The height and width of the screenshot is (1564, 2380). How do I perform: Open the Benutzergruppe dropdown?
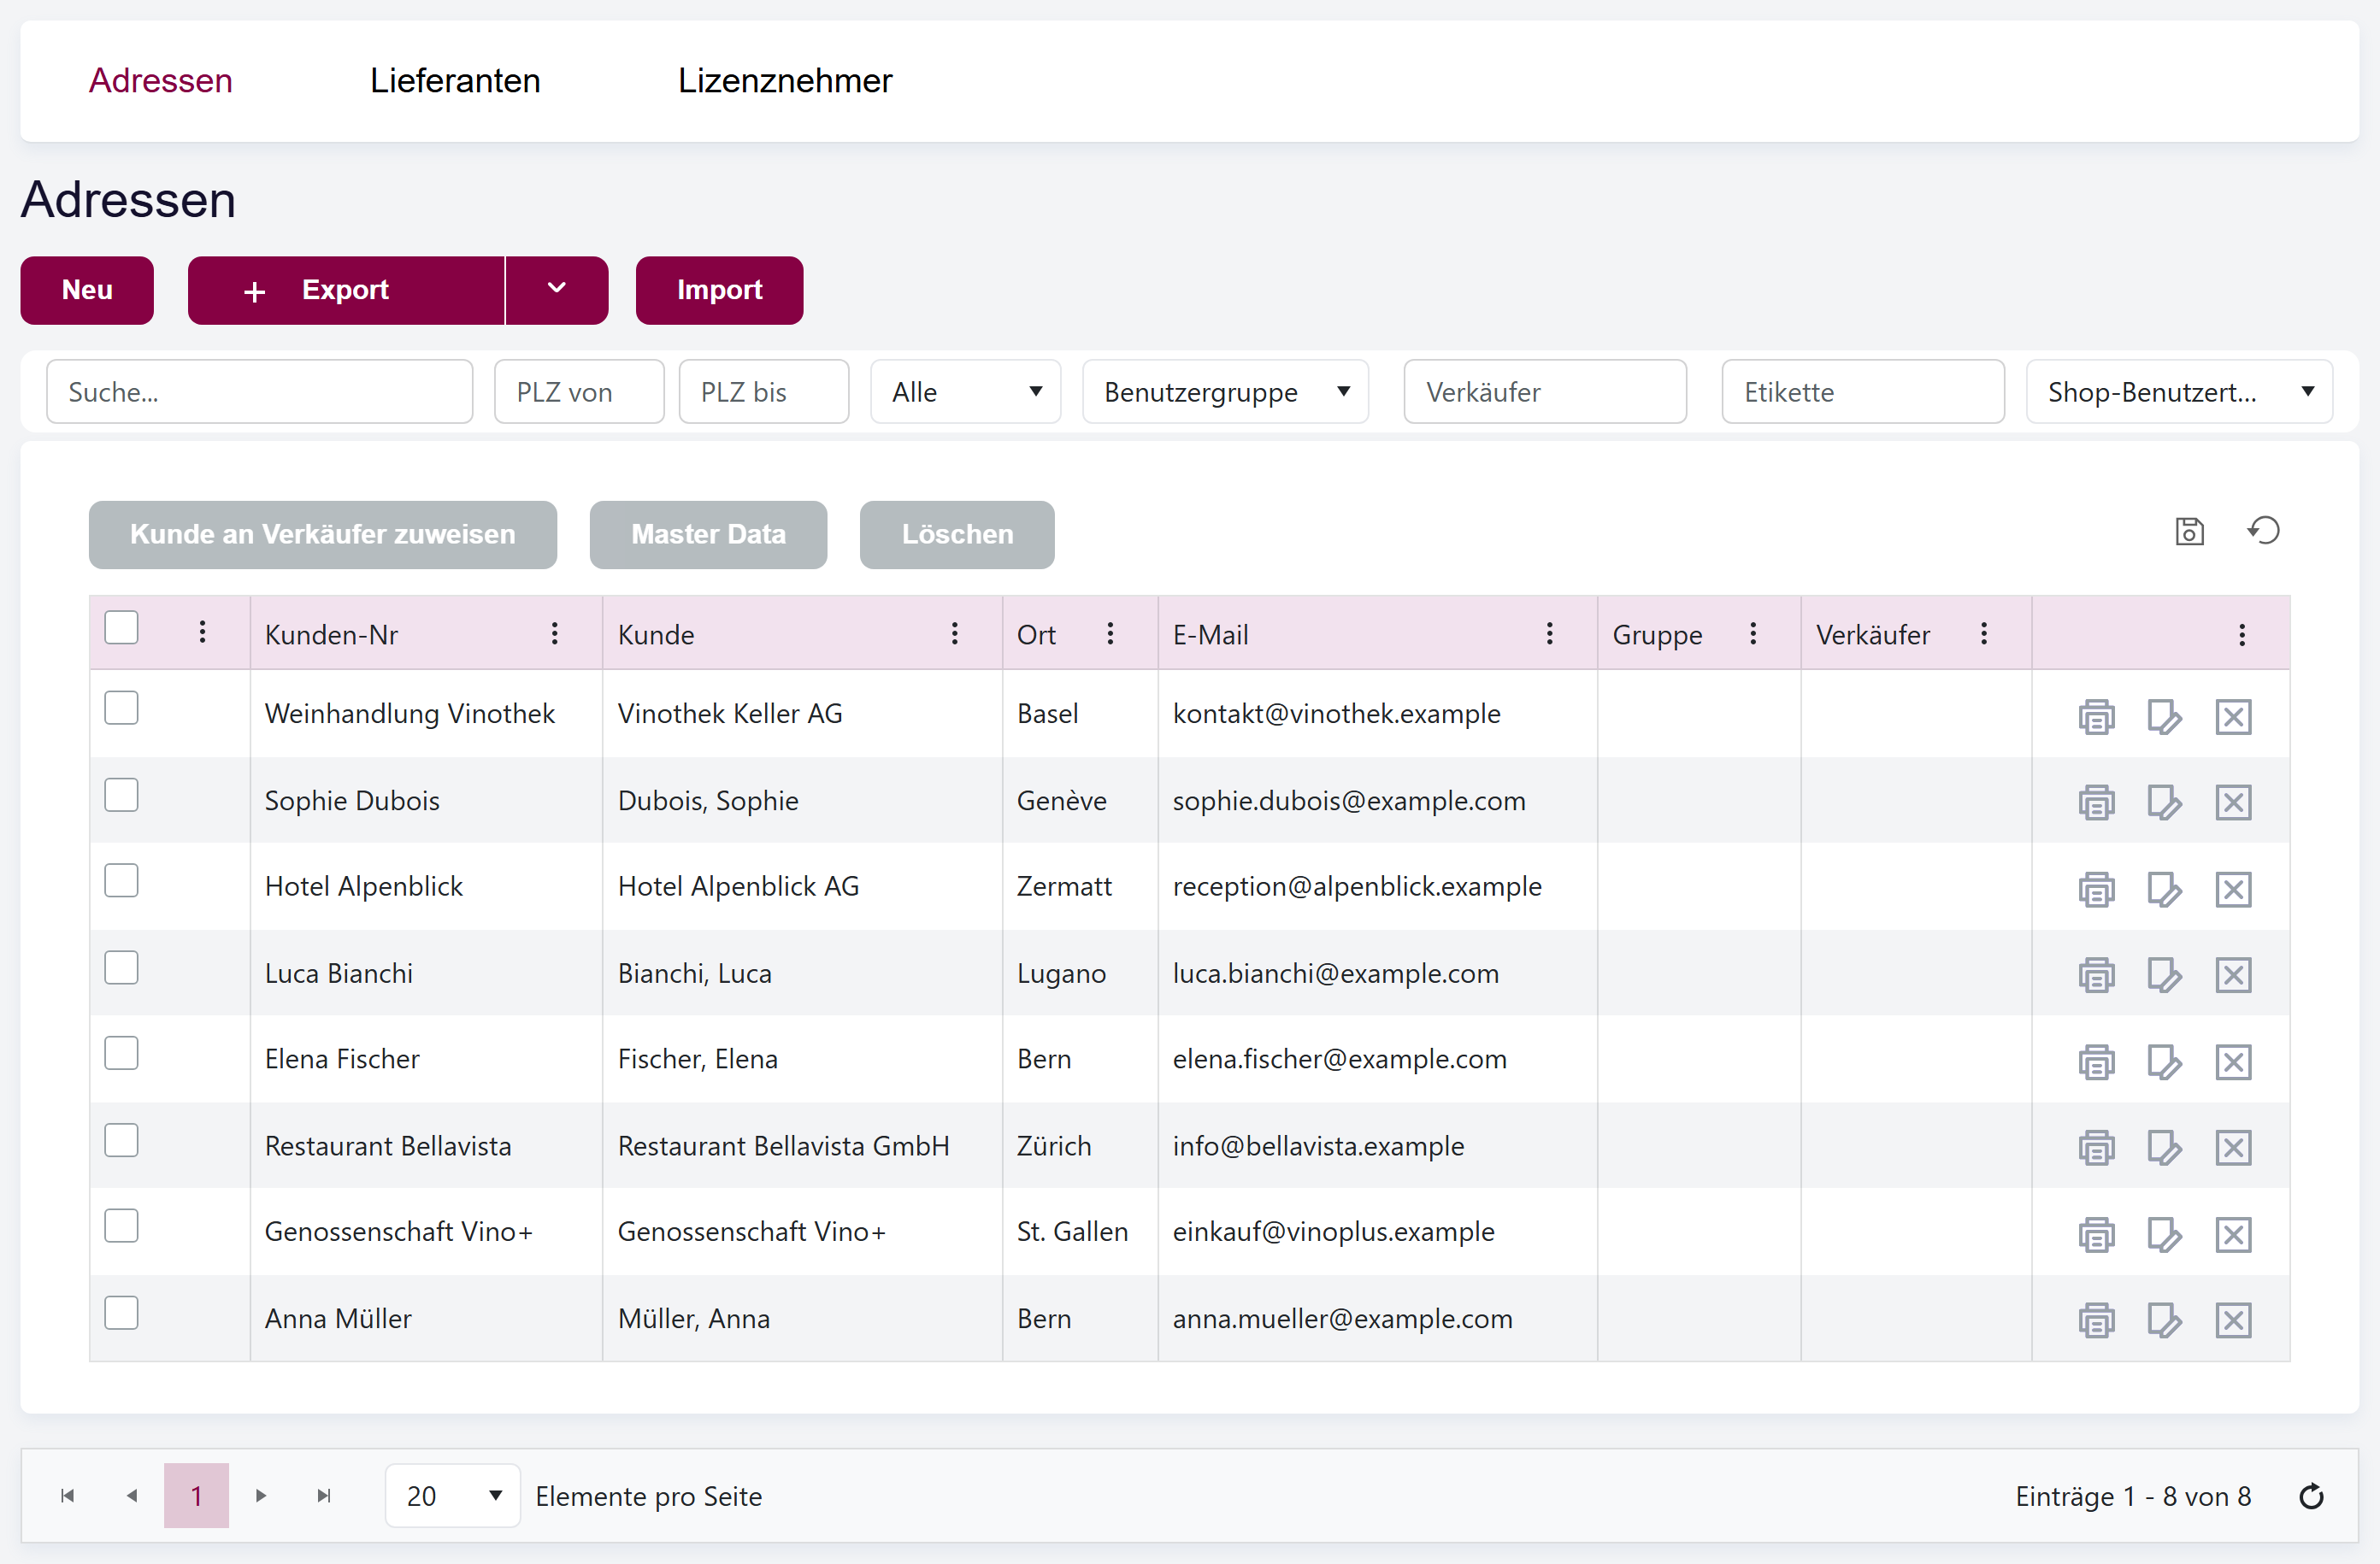[1225, 392]
